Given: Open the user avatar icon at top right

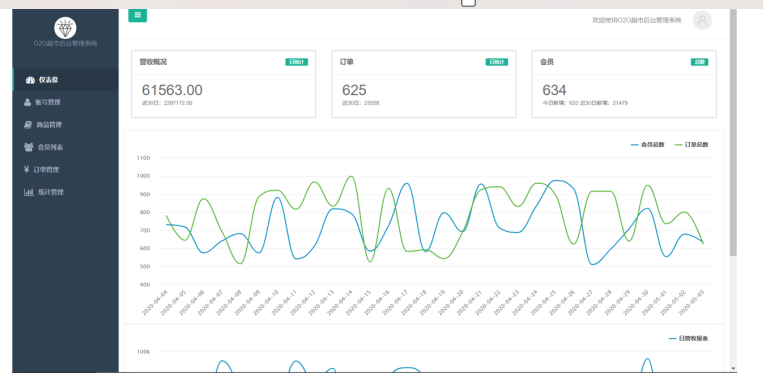Looking at the screenshot, I should pyautogui.click(x=702, y=20).
